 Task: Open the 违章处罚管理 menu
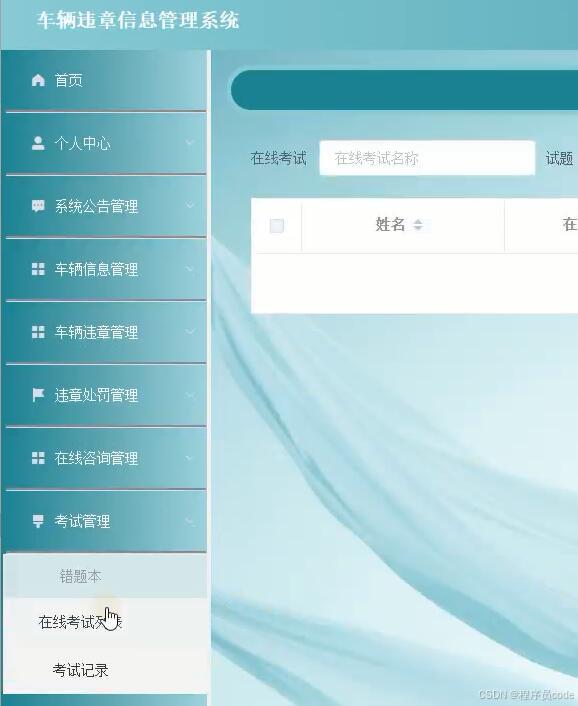106,395
